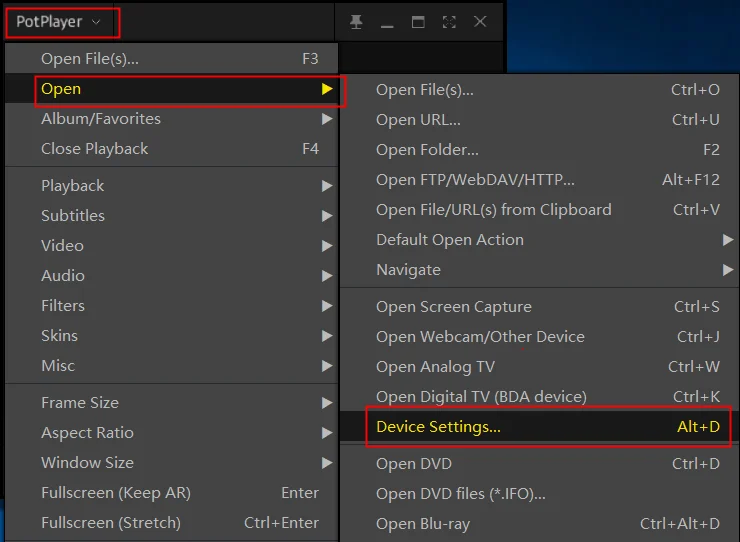Expand the Frame Size submenu
Viewport: 740px width, 542px height.
(172, 403)
